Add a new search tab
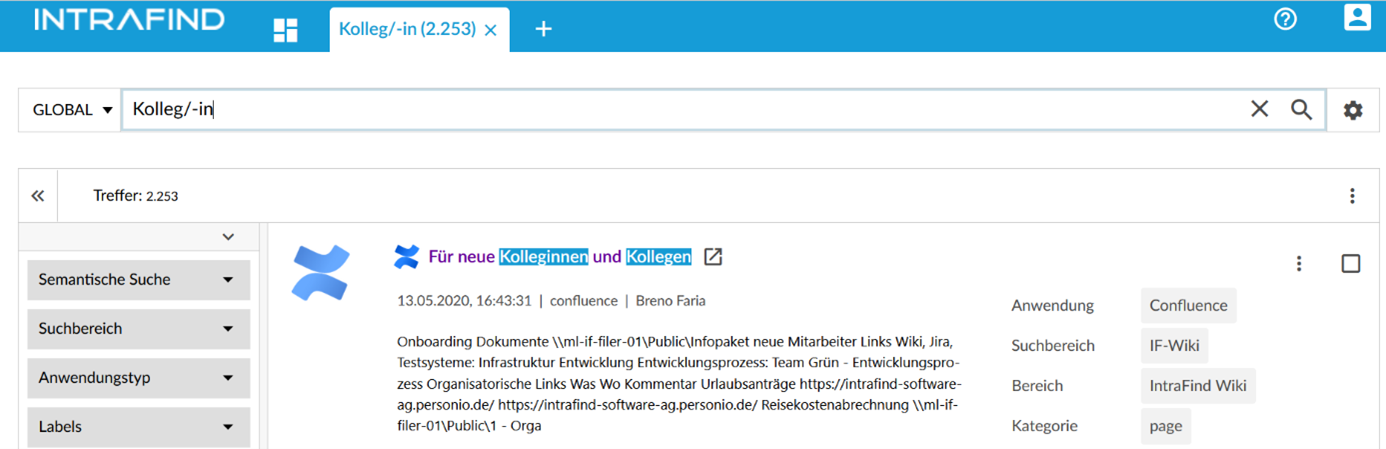The height and width of the screenshot is (449, 1386). pos(543,30)
